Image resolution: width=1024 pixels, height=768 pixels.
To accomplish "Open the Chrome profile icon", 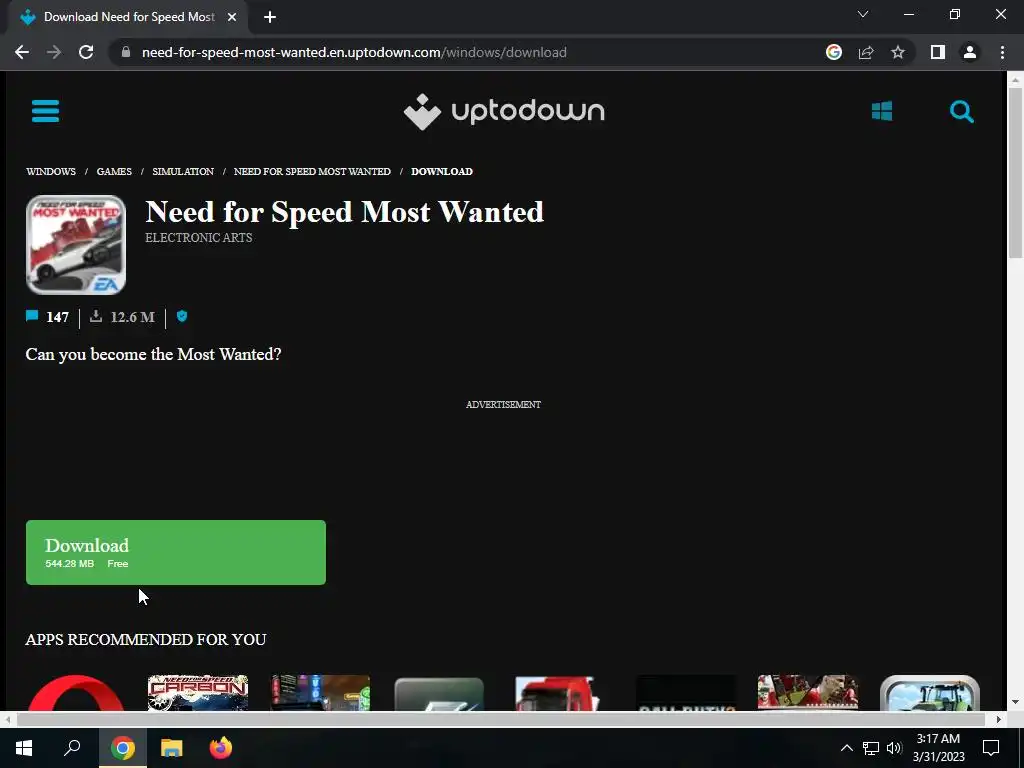I will tap(970, 52).
